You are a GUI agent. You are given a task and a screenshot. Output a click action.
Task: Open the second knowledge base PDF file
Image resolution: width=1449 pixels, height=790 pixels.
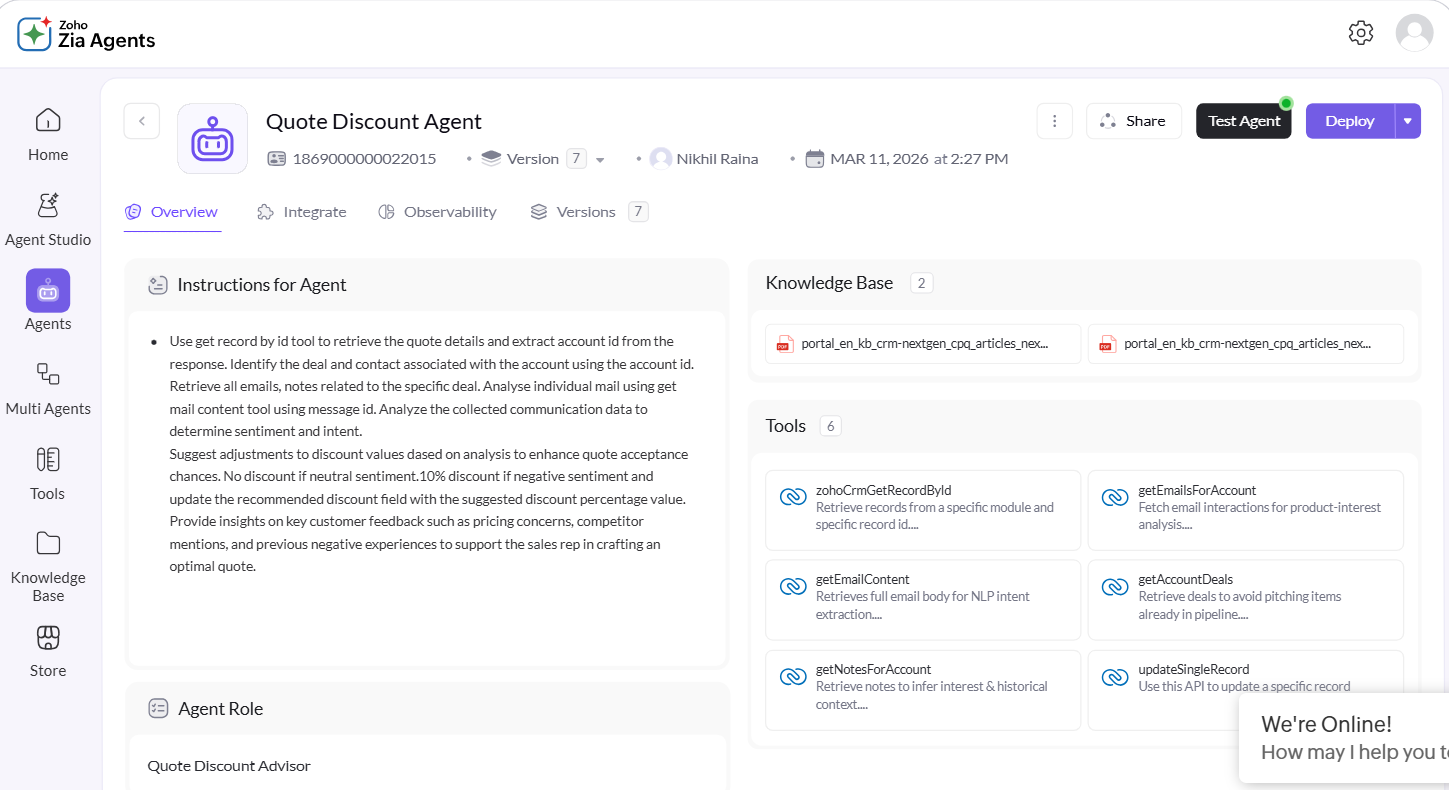pyautogui.click(x=1246, y=344)
